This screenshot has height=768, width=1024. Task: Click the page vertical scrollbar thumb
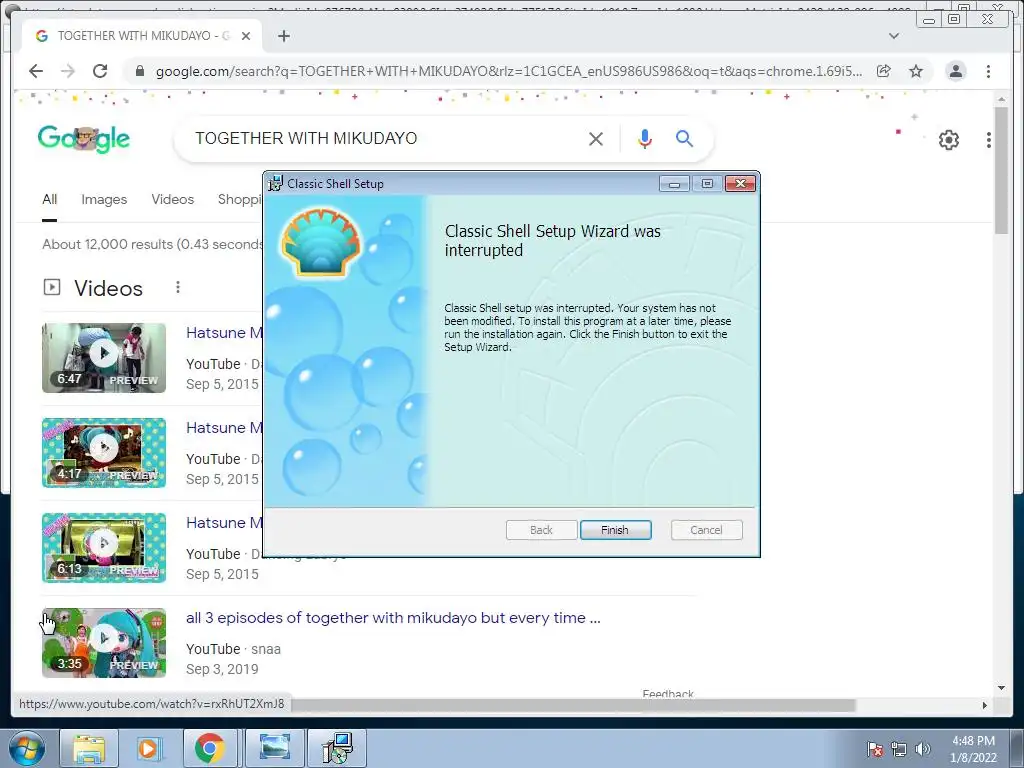point(1001,170)
